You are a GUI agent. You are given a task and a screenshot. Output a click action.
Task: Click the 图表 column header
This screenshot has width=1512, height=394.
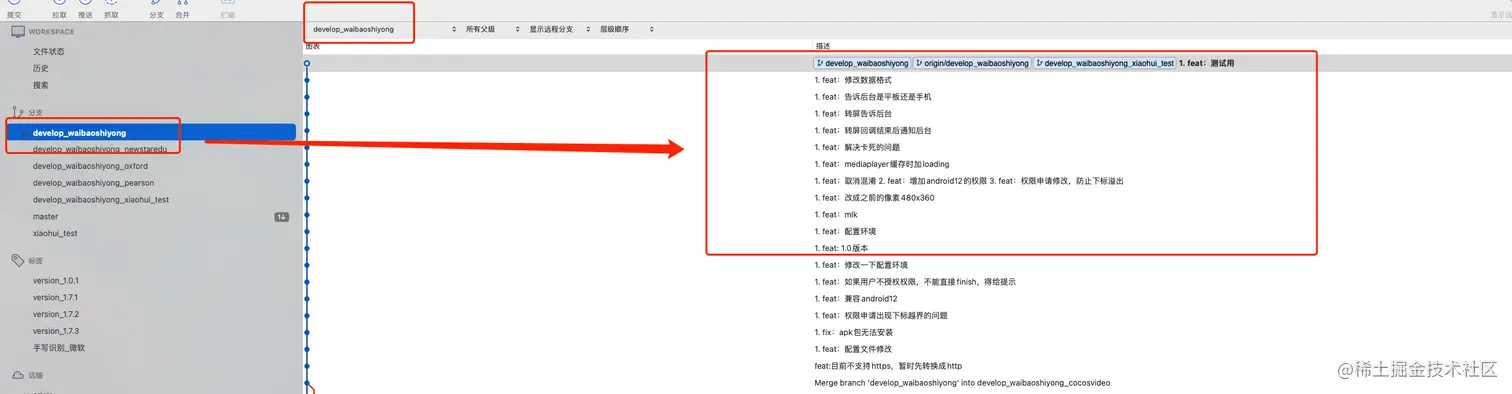(x=313, y=47)
